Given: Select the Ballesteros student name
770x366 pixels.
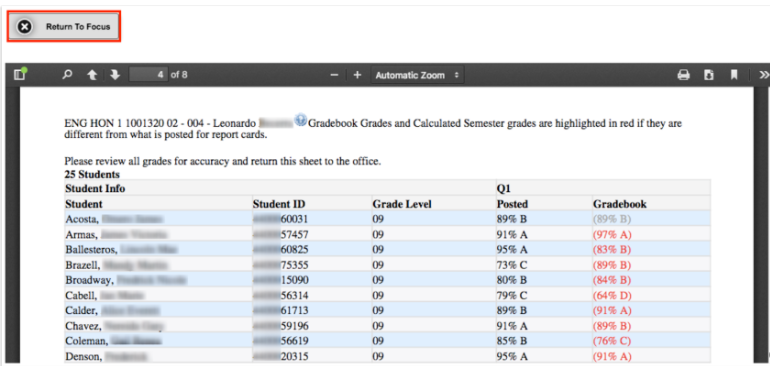Looking at the screenshot, I should pos(121,250).
